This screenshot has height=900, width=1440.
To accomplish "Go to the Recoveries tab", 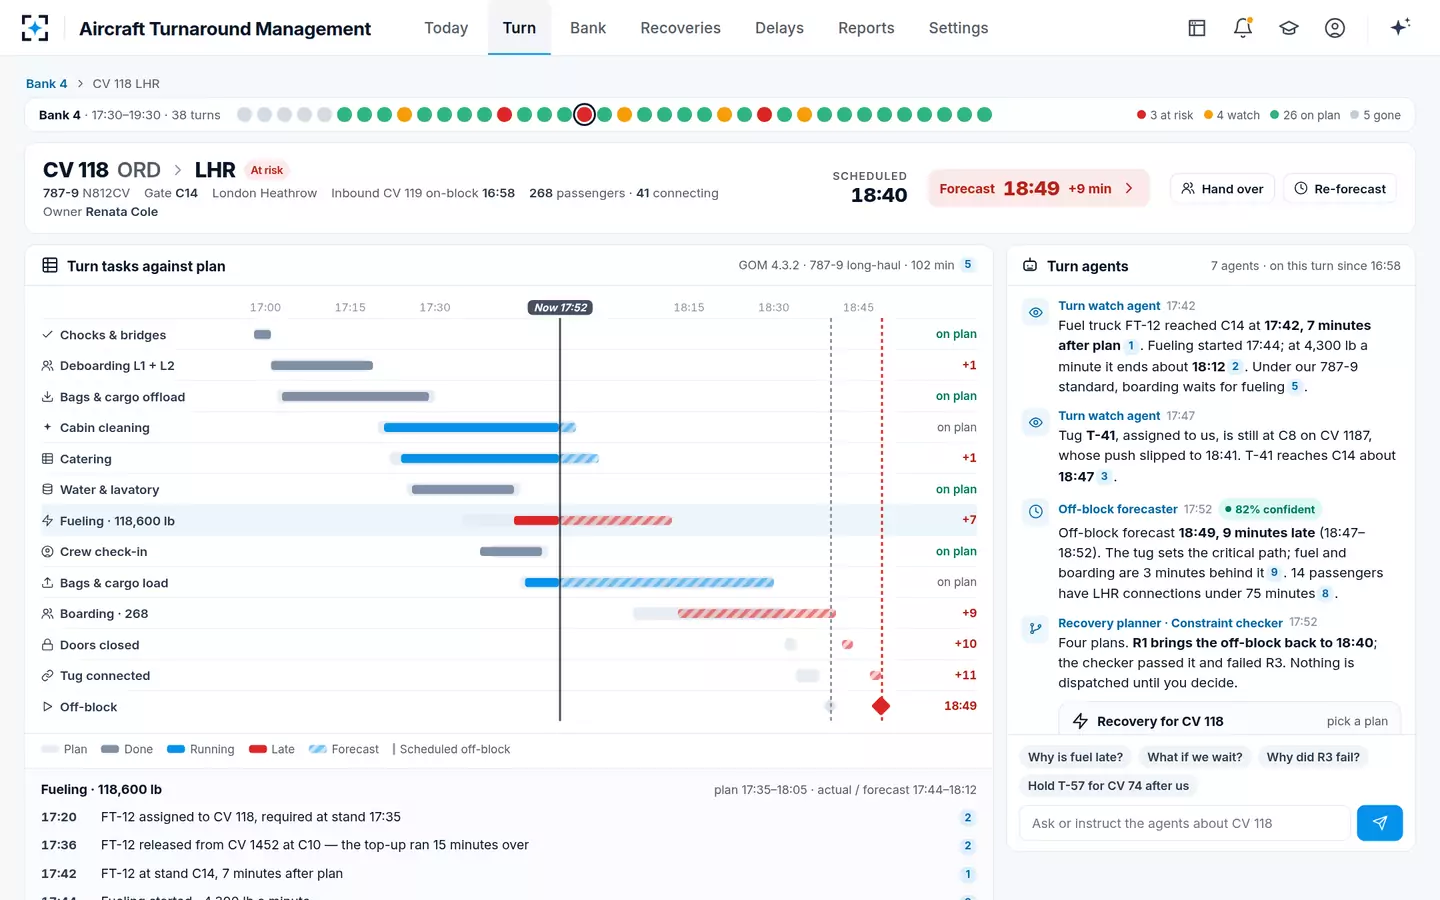I will coord(680,28).
